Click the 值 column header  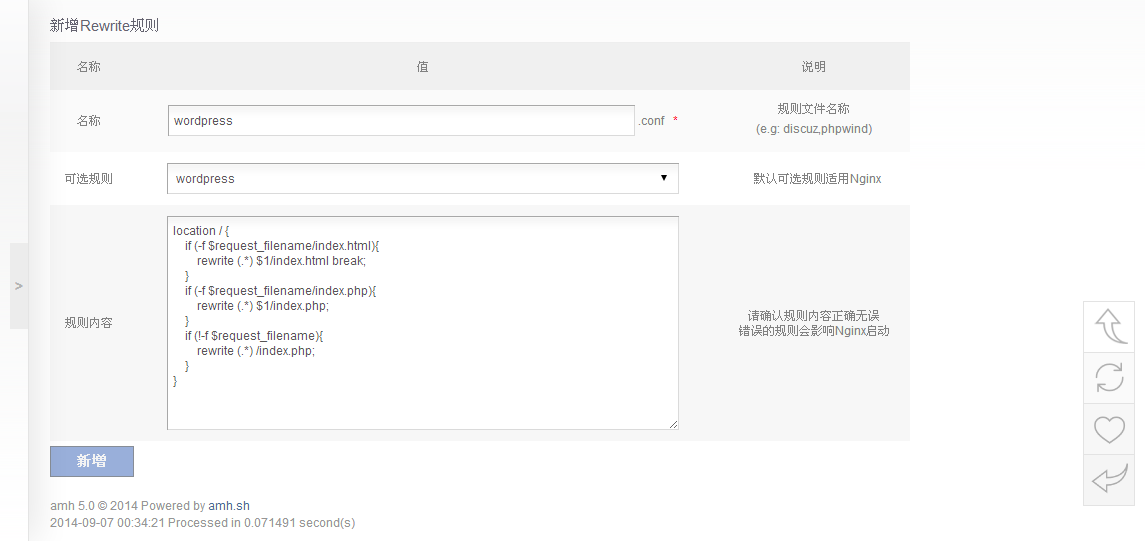pyautogui.click(x=423, y=67)
